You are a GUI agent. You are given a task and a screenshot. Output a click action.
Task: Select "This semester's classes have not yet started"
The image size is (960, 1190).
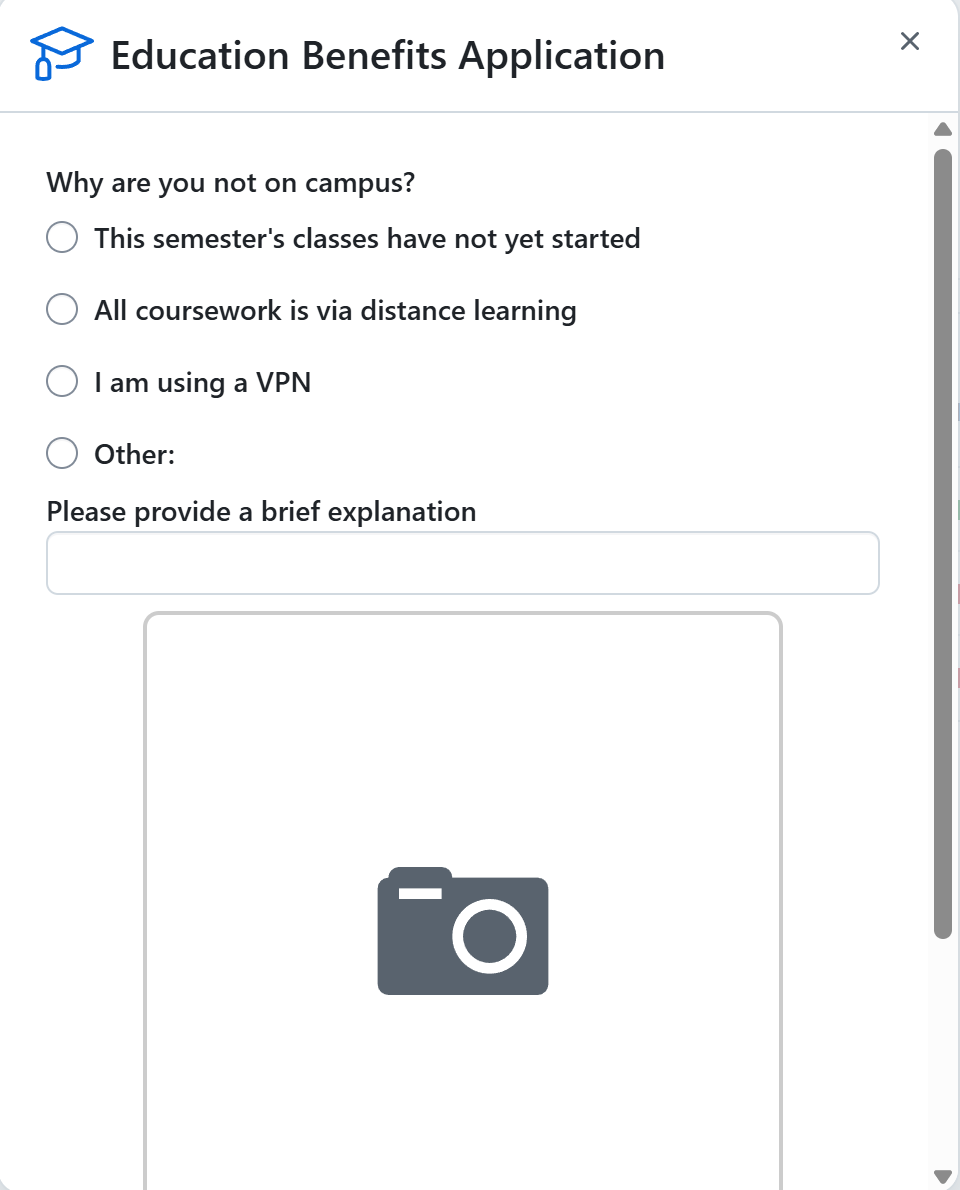(61, 237)
